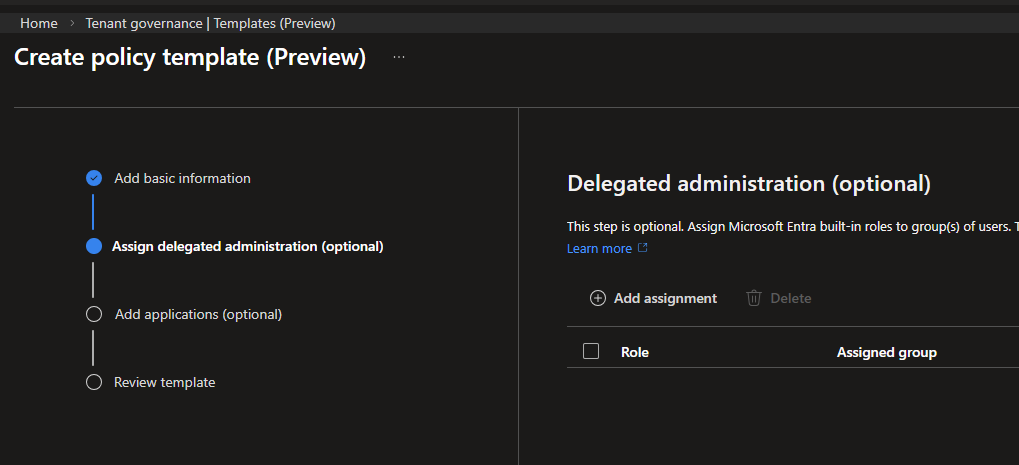Click the completed checkmark step icon
Image resolution: width=1019 pixels, height=465 pixels.
click(x=94, y=178)
